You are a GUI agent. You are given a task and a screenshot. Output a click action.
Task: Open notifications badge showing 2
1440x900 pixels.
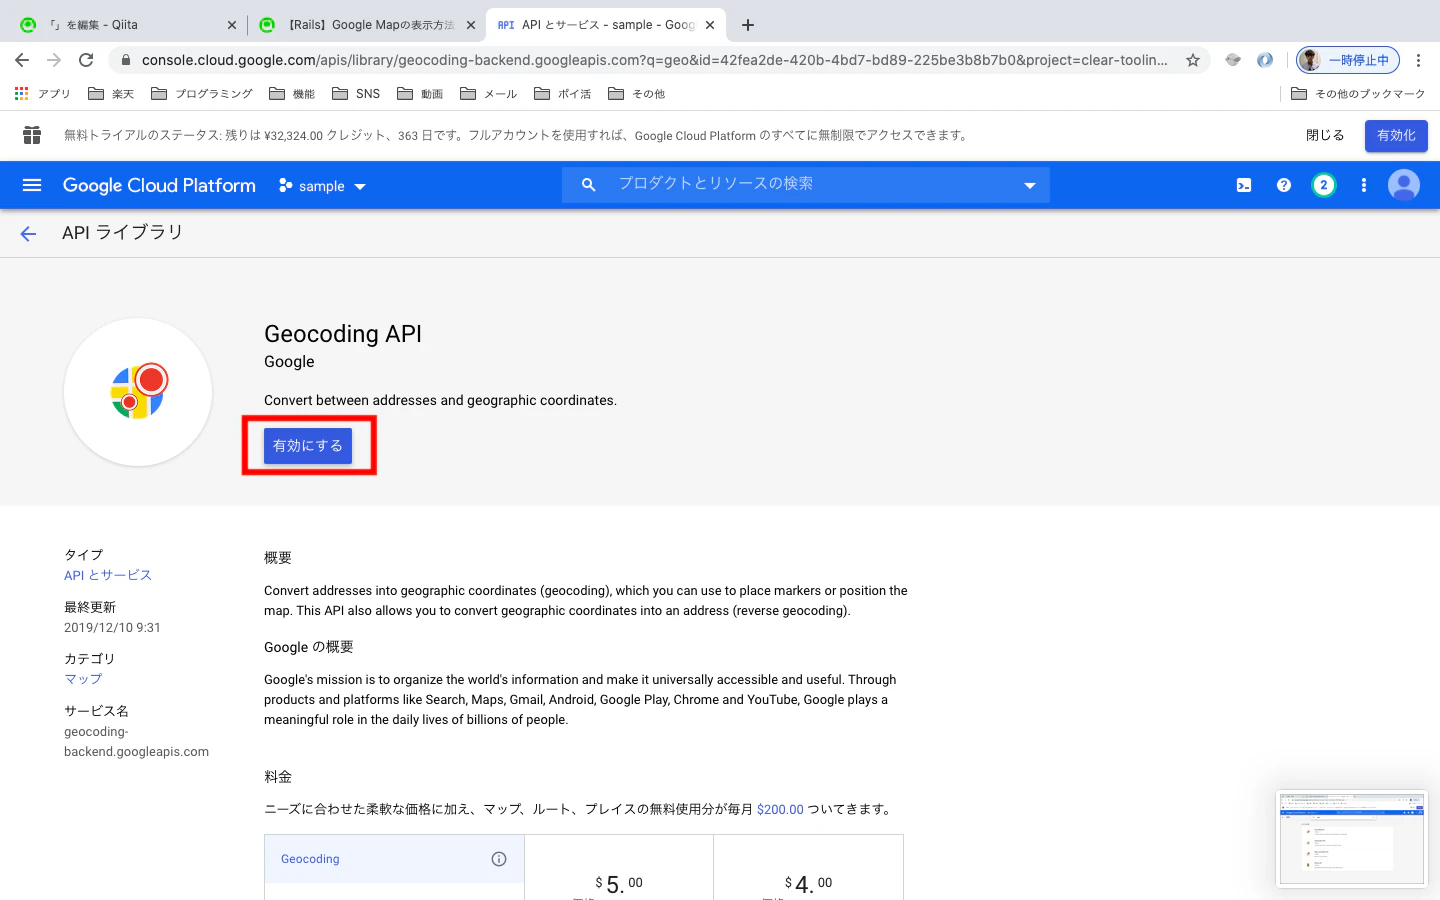click(1324, 185)
